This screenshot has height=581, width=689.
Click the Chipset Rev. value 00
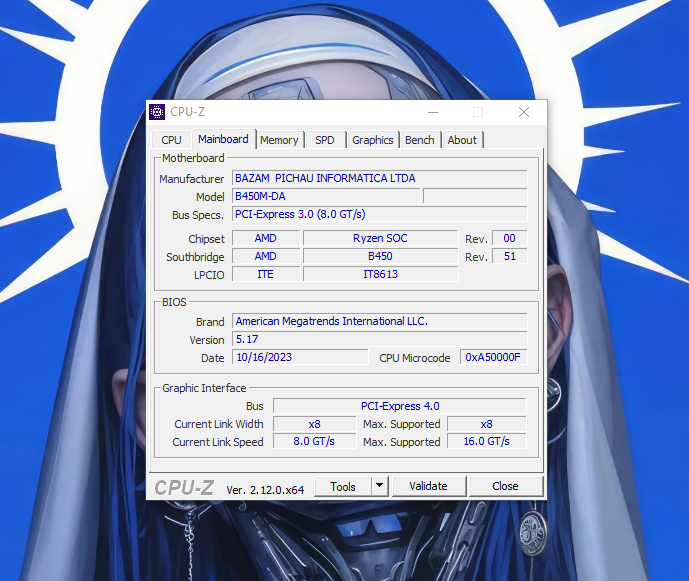pyautogui.click(x=510, y=238)
